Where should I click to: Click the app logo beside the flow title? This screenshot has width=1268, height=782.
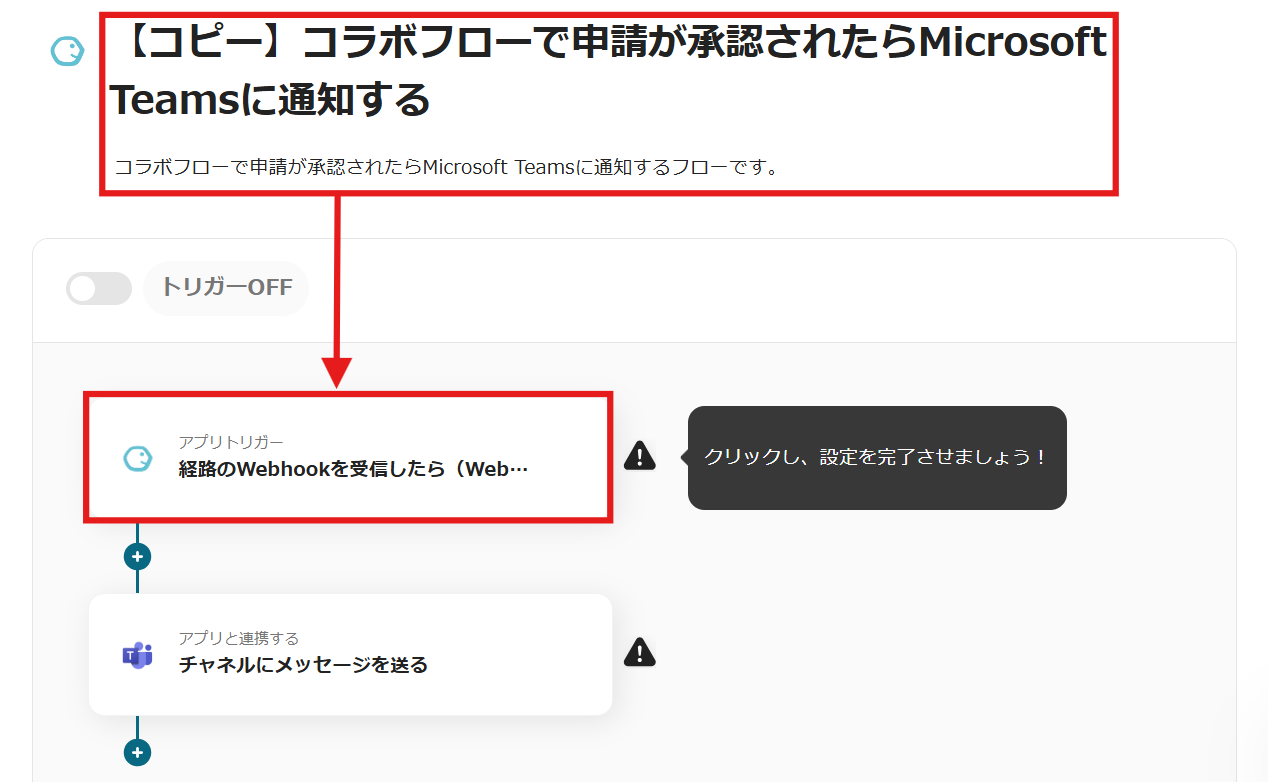[x=68, y=51]
